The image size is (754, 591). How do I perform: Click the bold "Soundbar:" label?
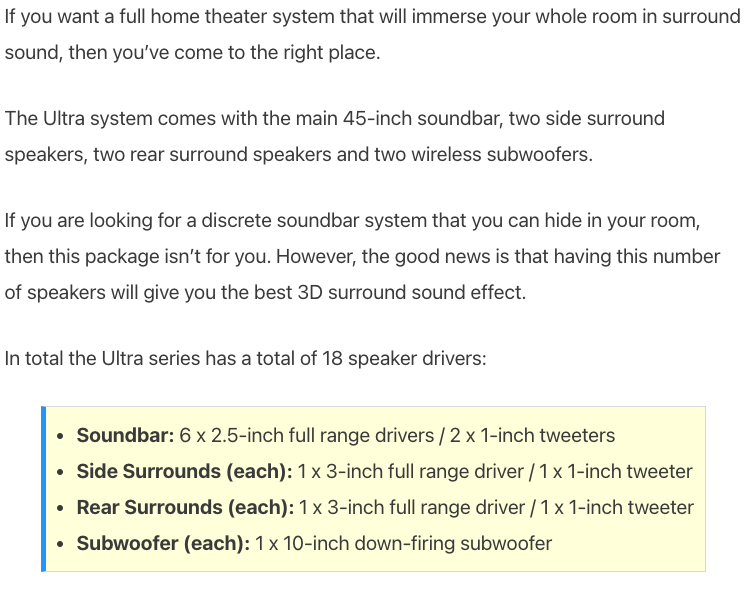pos(126,436)
